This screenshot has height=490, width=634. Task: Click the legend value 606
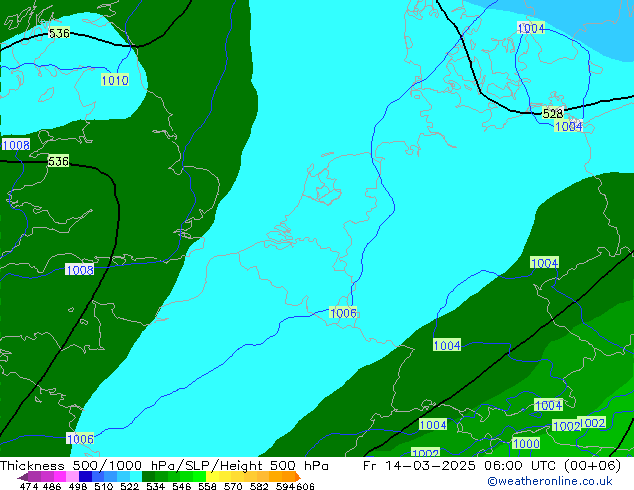(x=305, y=486)
